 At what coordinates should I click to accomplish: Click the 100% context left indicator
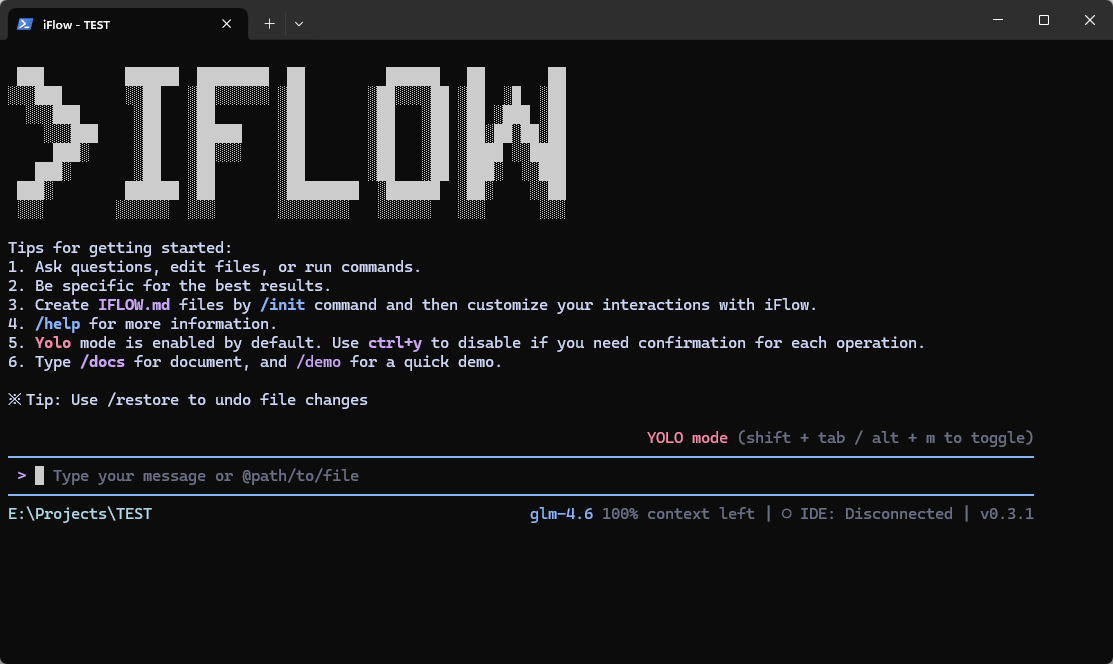click(678, 513)
